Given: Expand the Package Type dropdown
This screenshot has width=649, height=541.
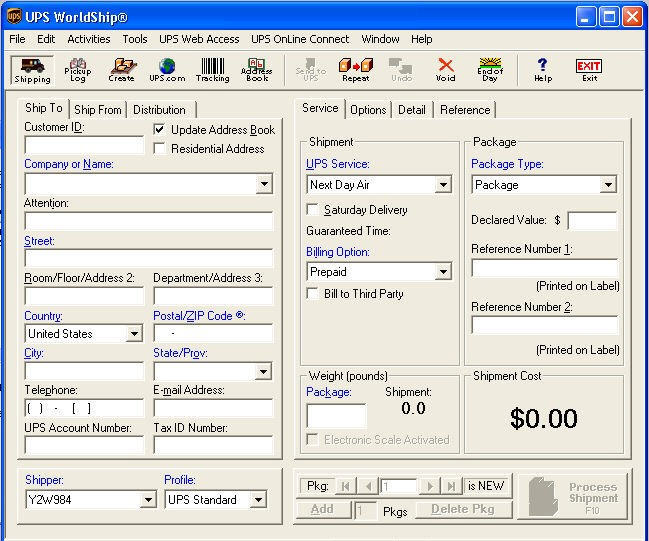Looking at the screenshot, I should pos(608,185).
